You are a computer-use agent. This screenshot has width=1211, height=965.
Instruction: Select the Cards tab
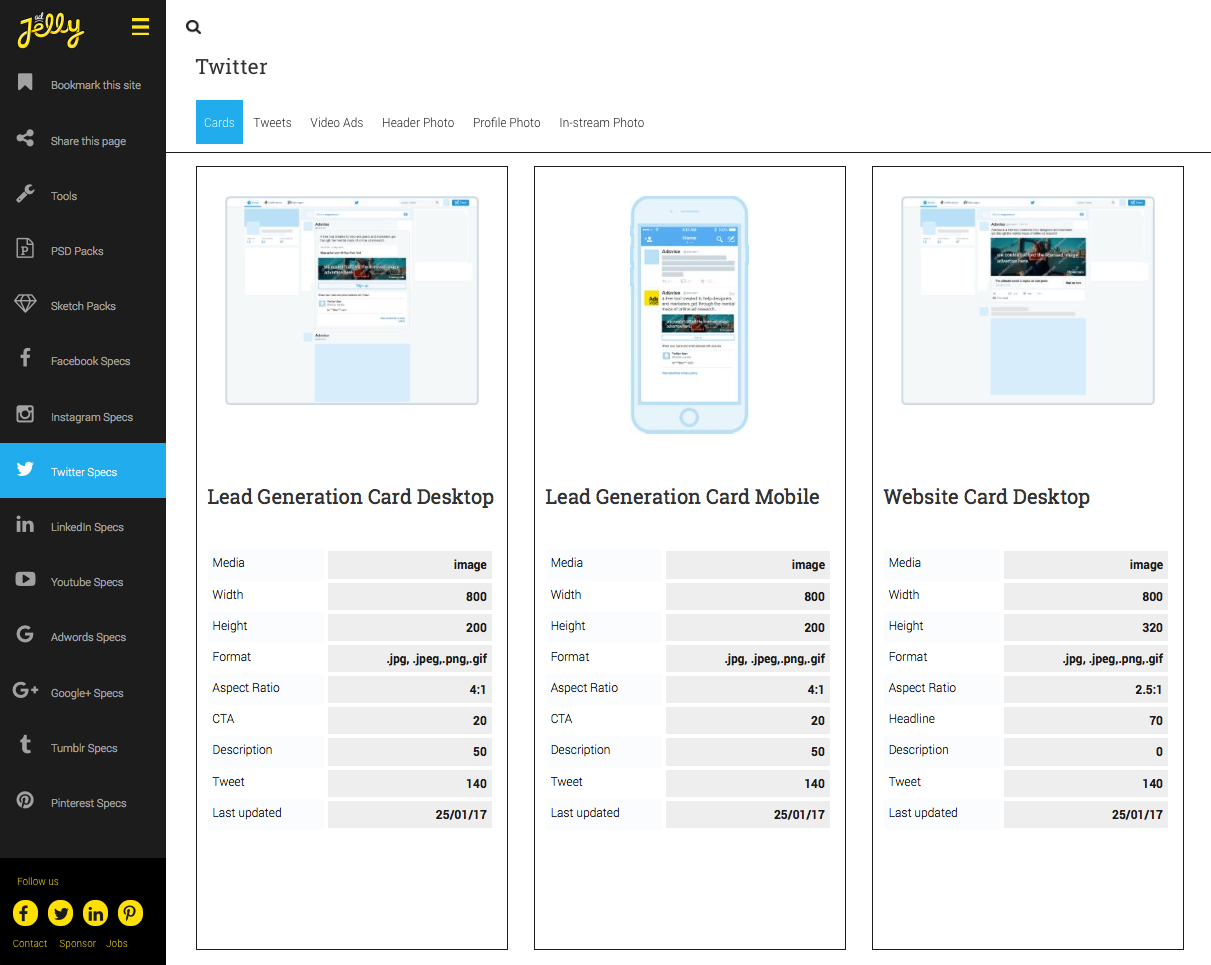click(219, 122)
